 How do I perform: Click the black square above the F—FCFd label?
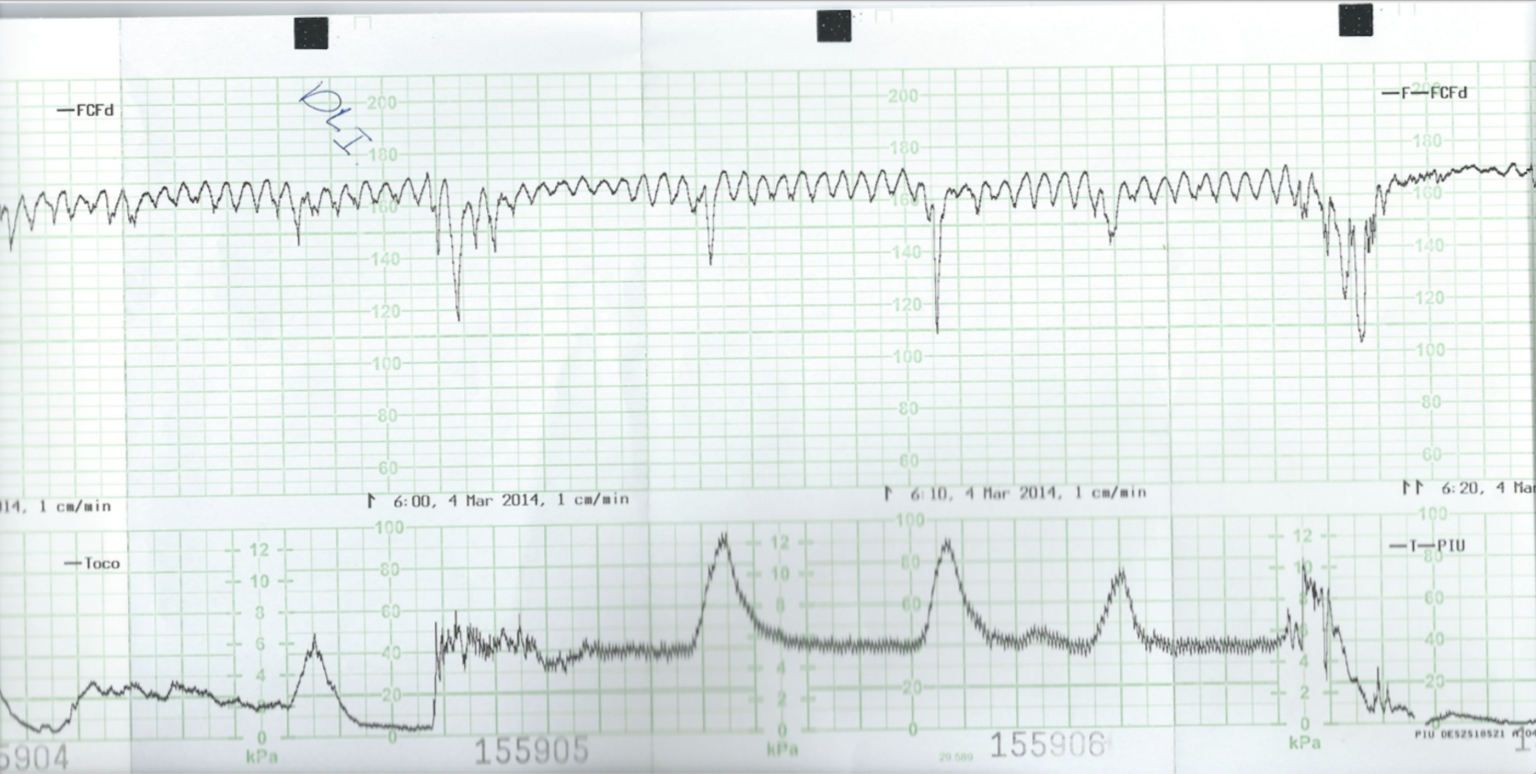point(1356,20)
